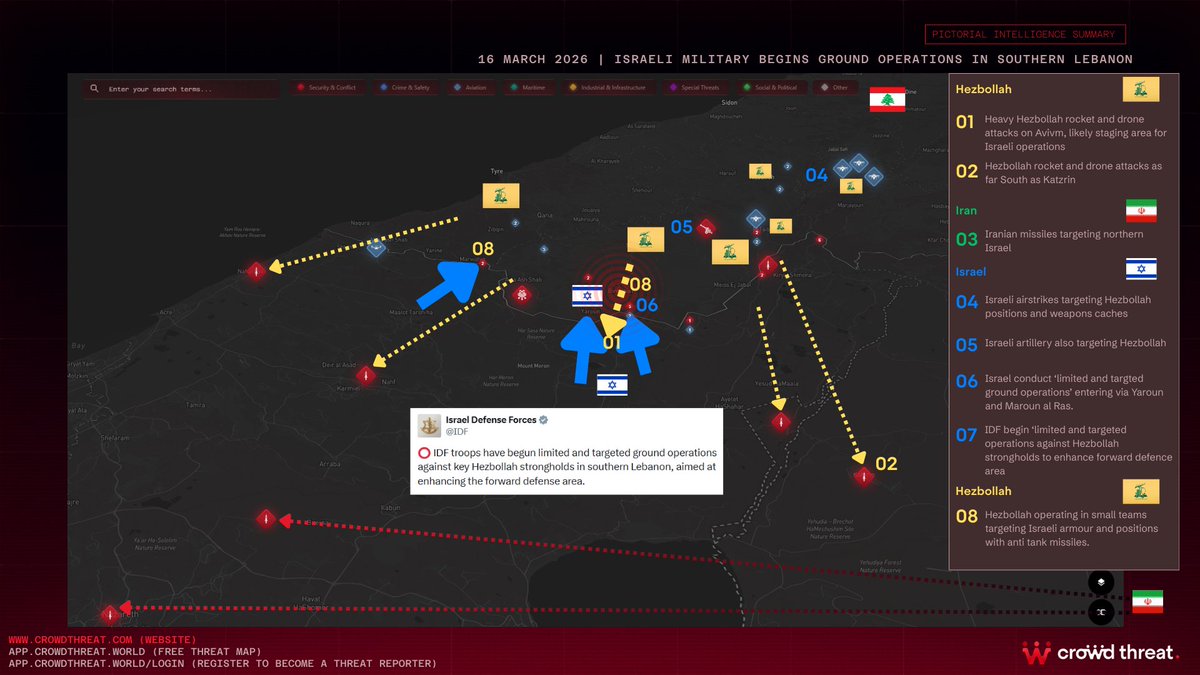Open the red missile marker near Nahariya
Viewport: 1200px width, 675px height.
(x=256, y=270)
